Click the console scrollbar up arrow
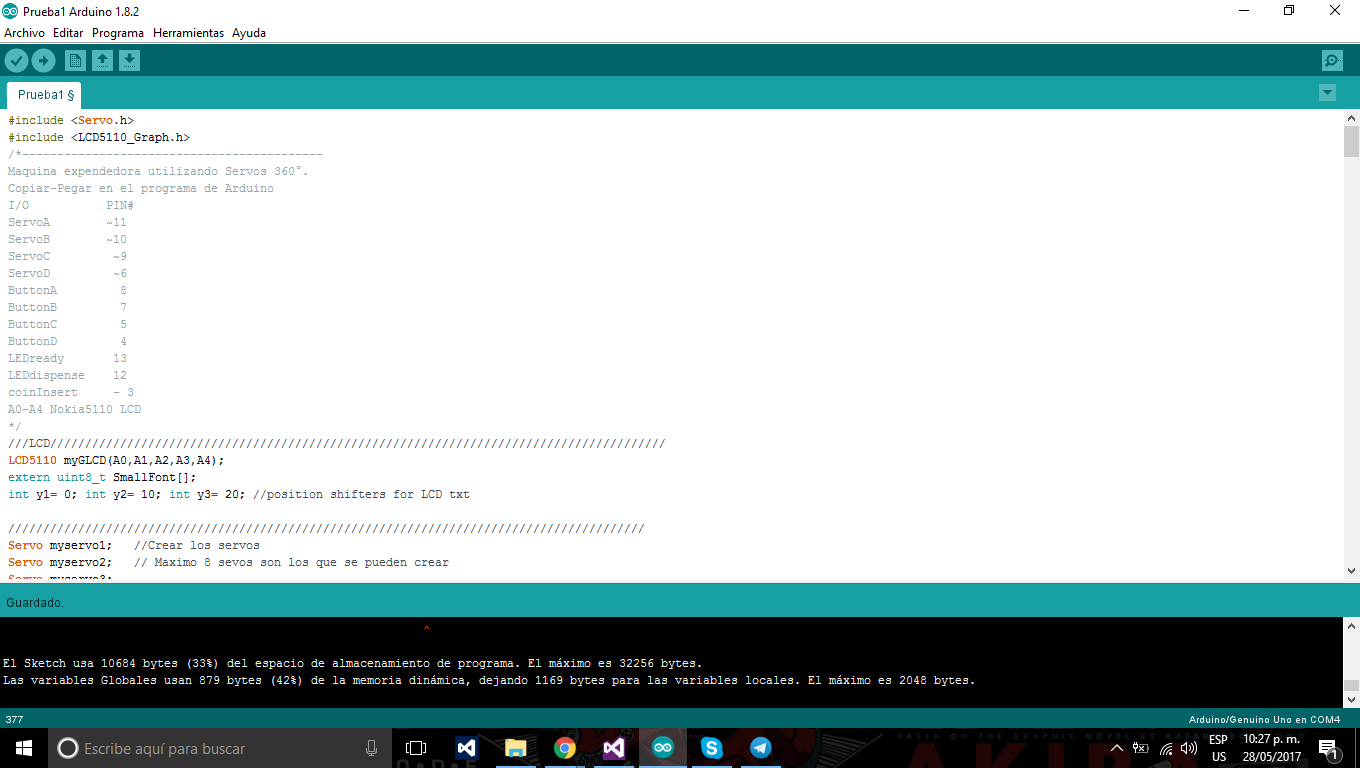Viewport: 1360px width, 768px height. 1351,626
